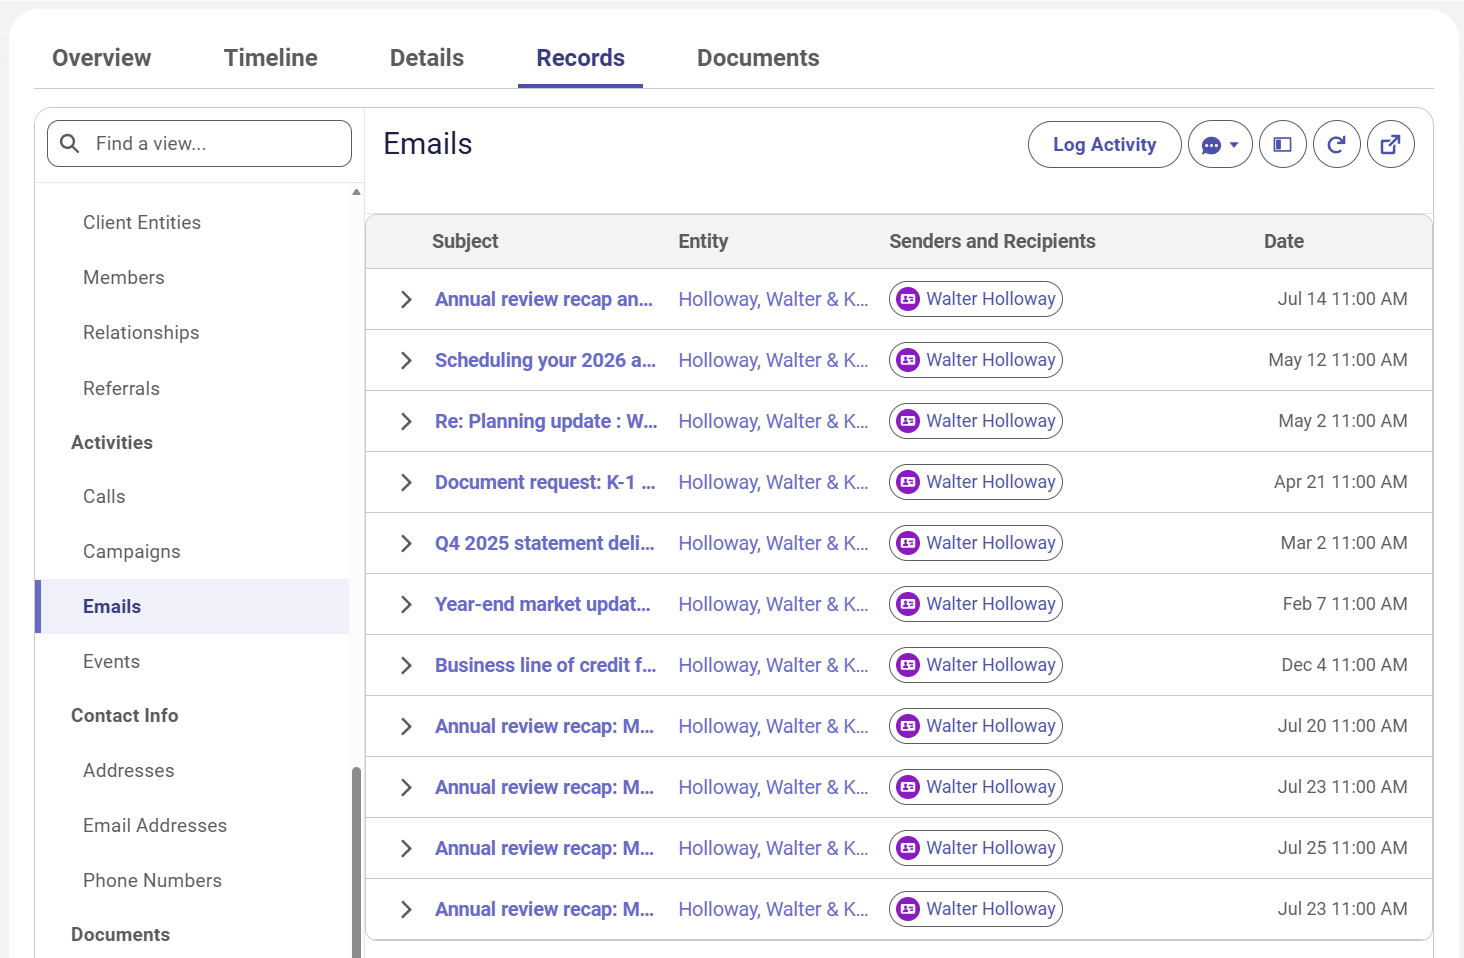Open Client Entities view in sidebar

coord(142,223)
